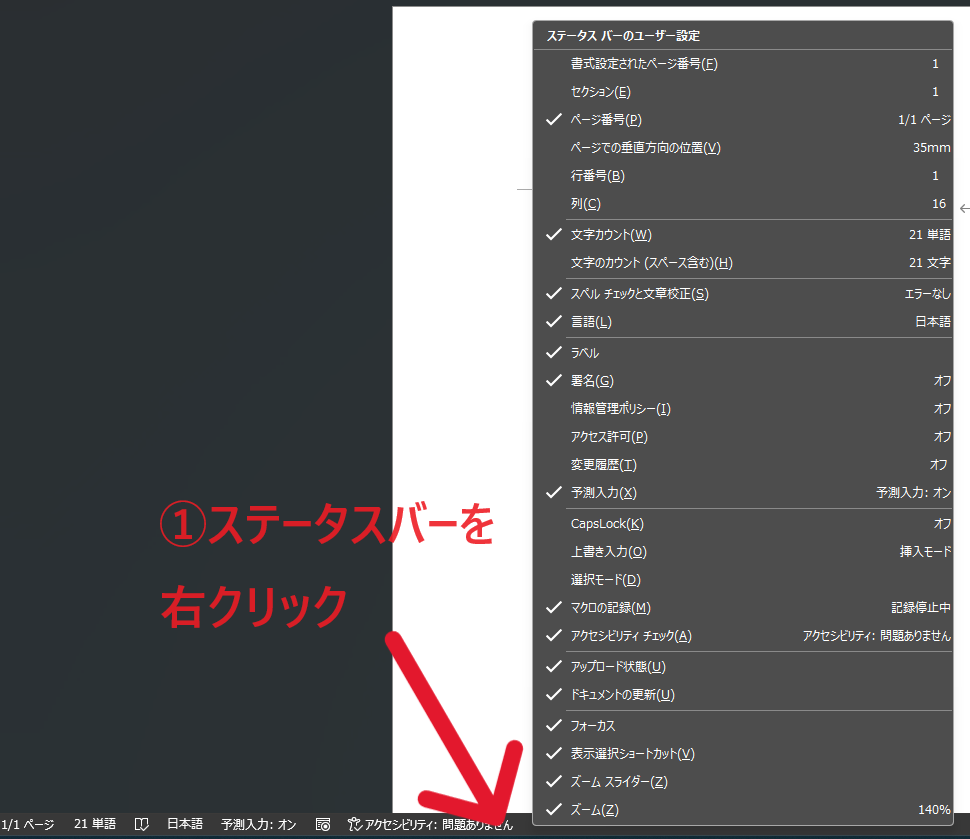Image resolution: width=970 pixels, height=839 pixels.
Task: Click the 日本語 language indicator in status bar
Action: pyautogui.click(x=185, y=824)
